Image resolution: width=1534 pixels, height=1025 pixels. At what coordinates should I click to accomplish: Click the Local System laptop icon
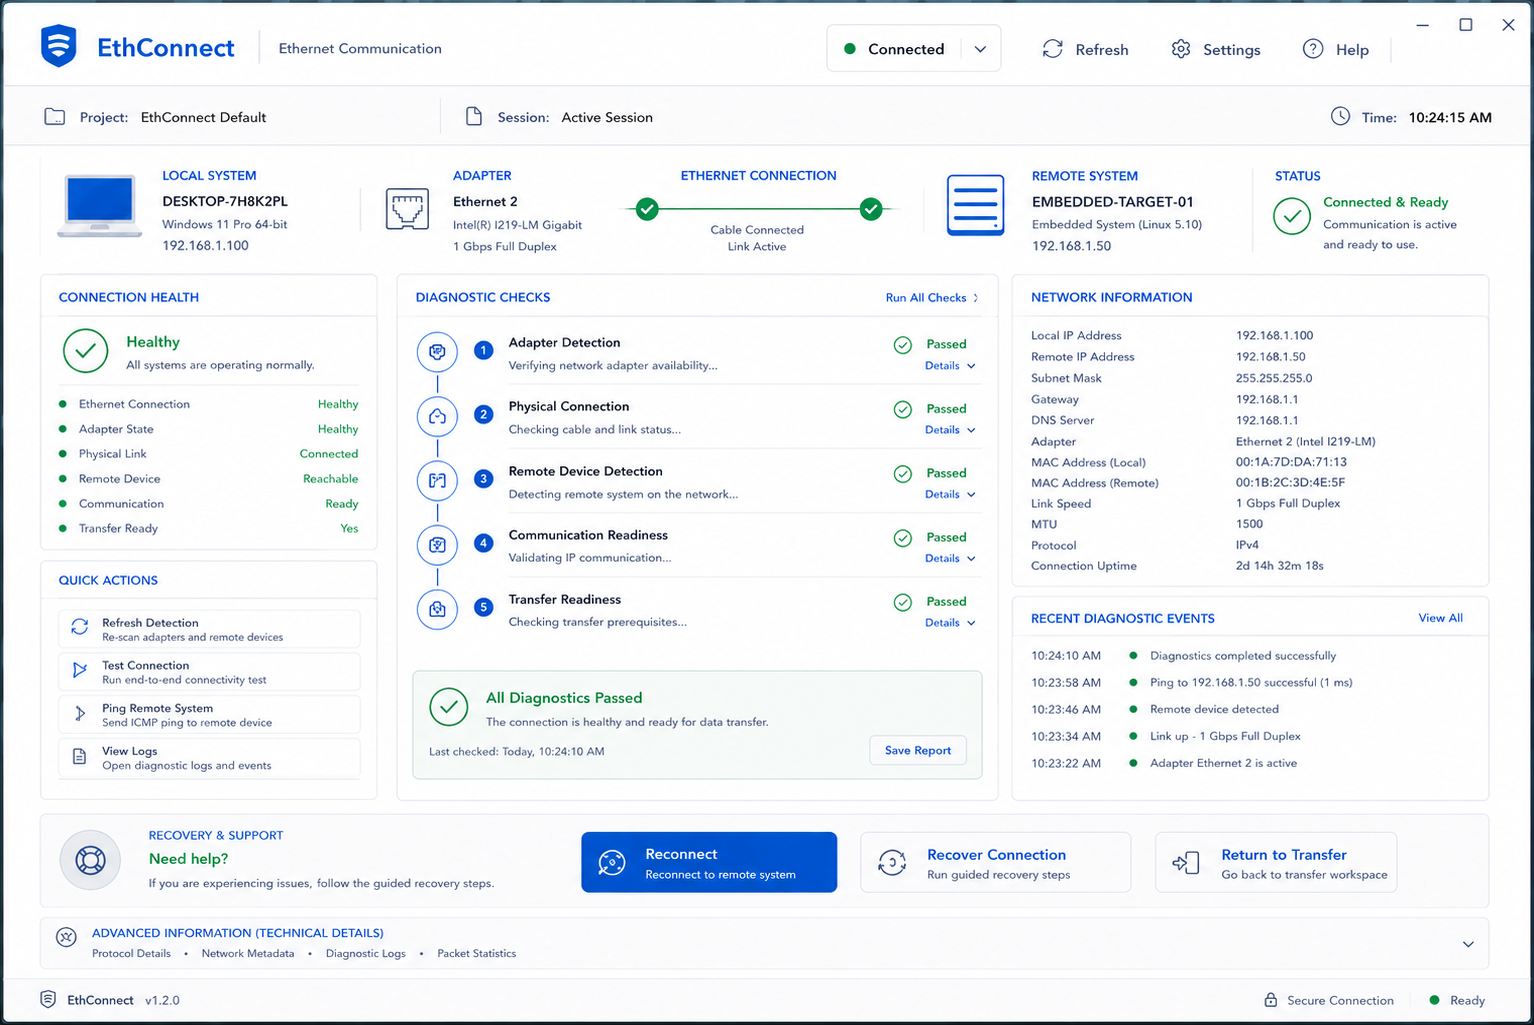click(99, 206)
